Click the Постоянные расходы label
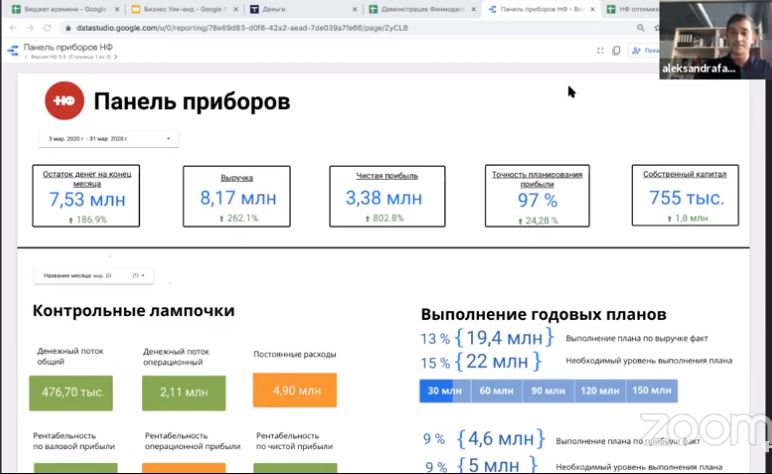This screenshot has height=474, width=772. [294, 354]
